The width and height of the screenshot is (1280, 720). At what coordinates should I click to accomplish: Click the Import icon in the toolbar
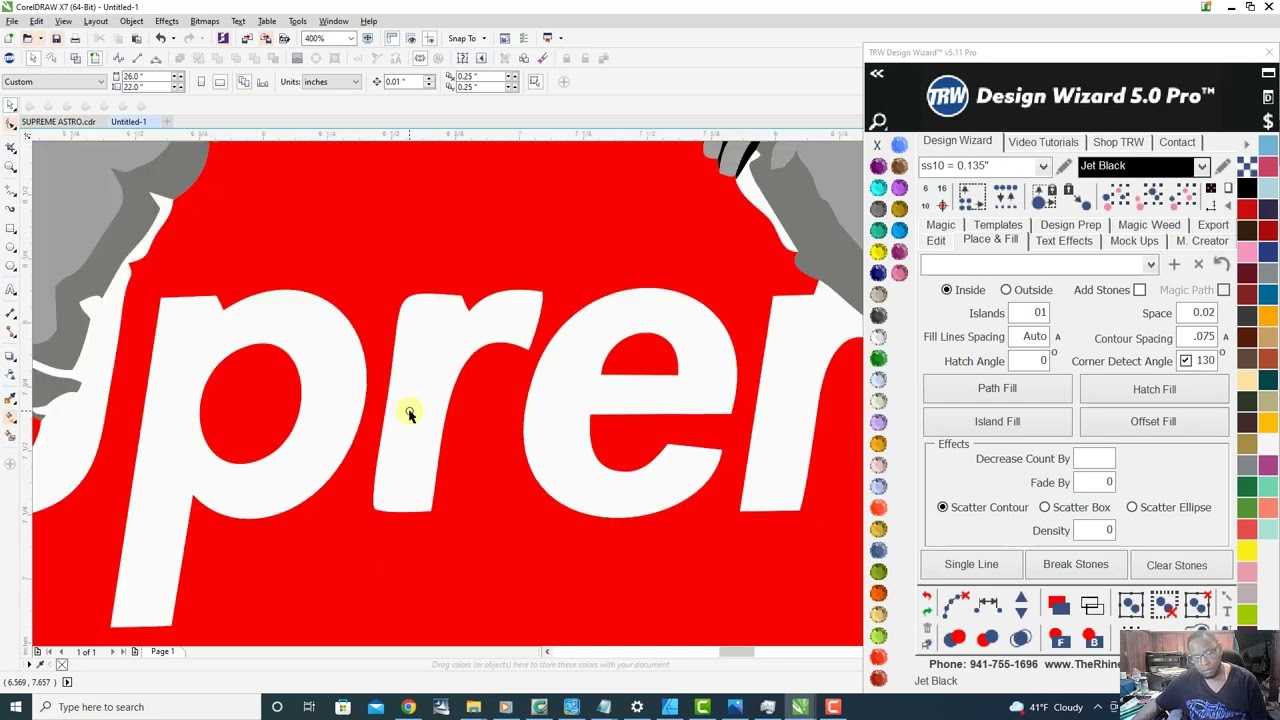(x=247, y=38)
